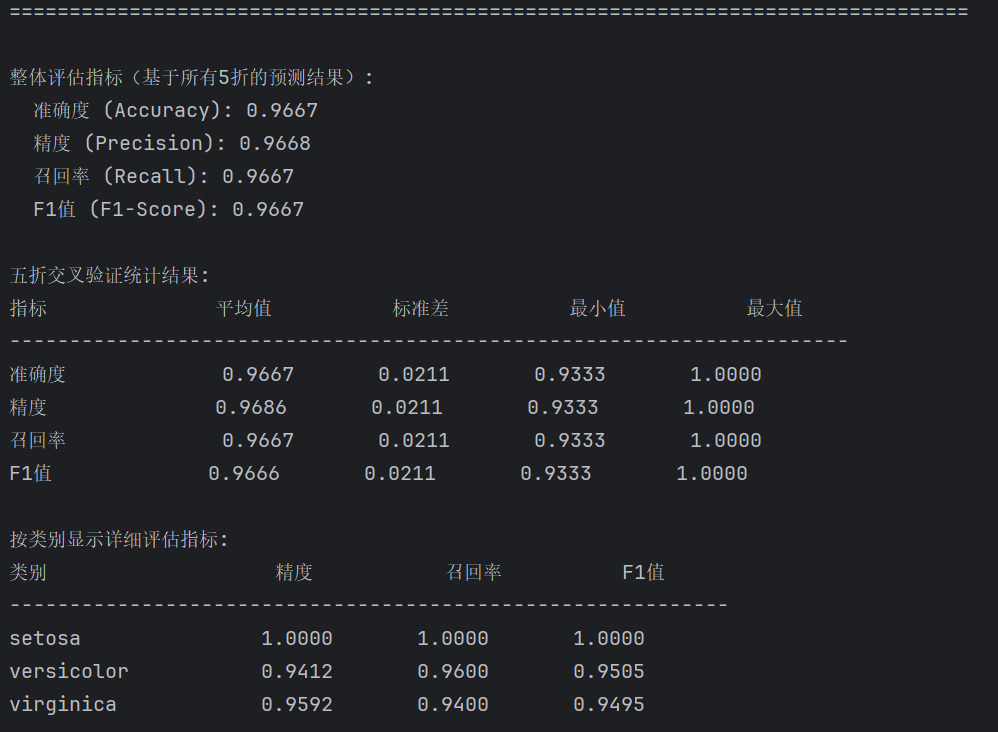998x732 pixels.
Task: Click max value 1.0000 in 准确度 row
Action: pos(726,375)
